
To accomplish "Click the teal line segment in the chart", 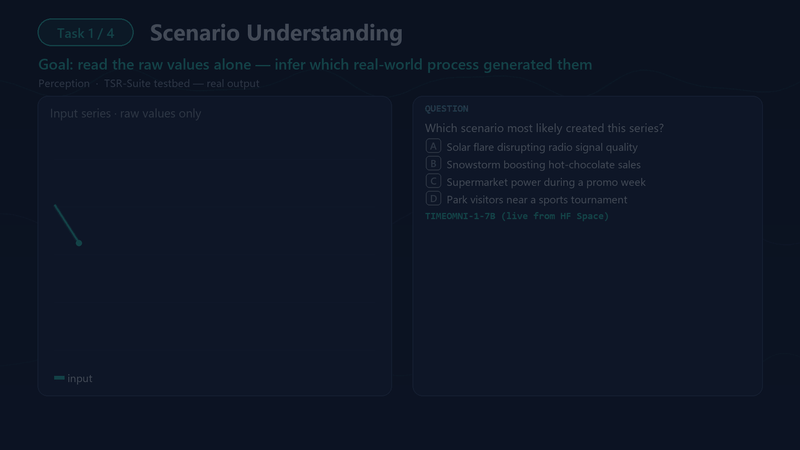I will [66, 223].
